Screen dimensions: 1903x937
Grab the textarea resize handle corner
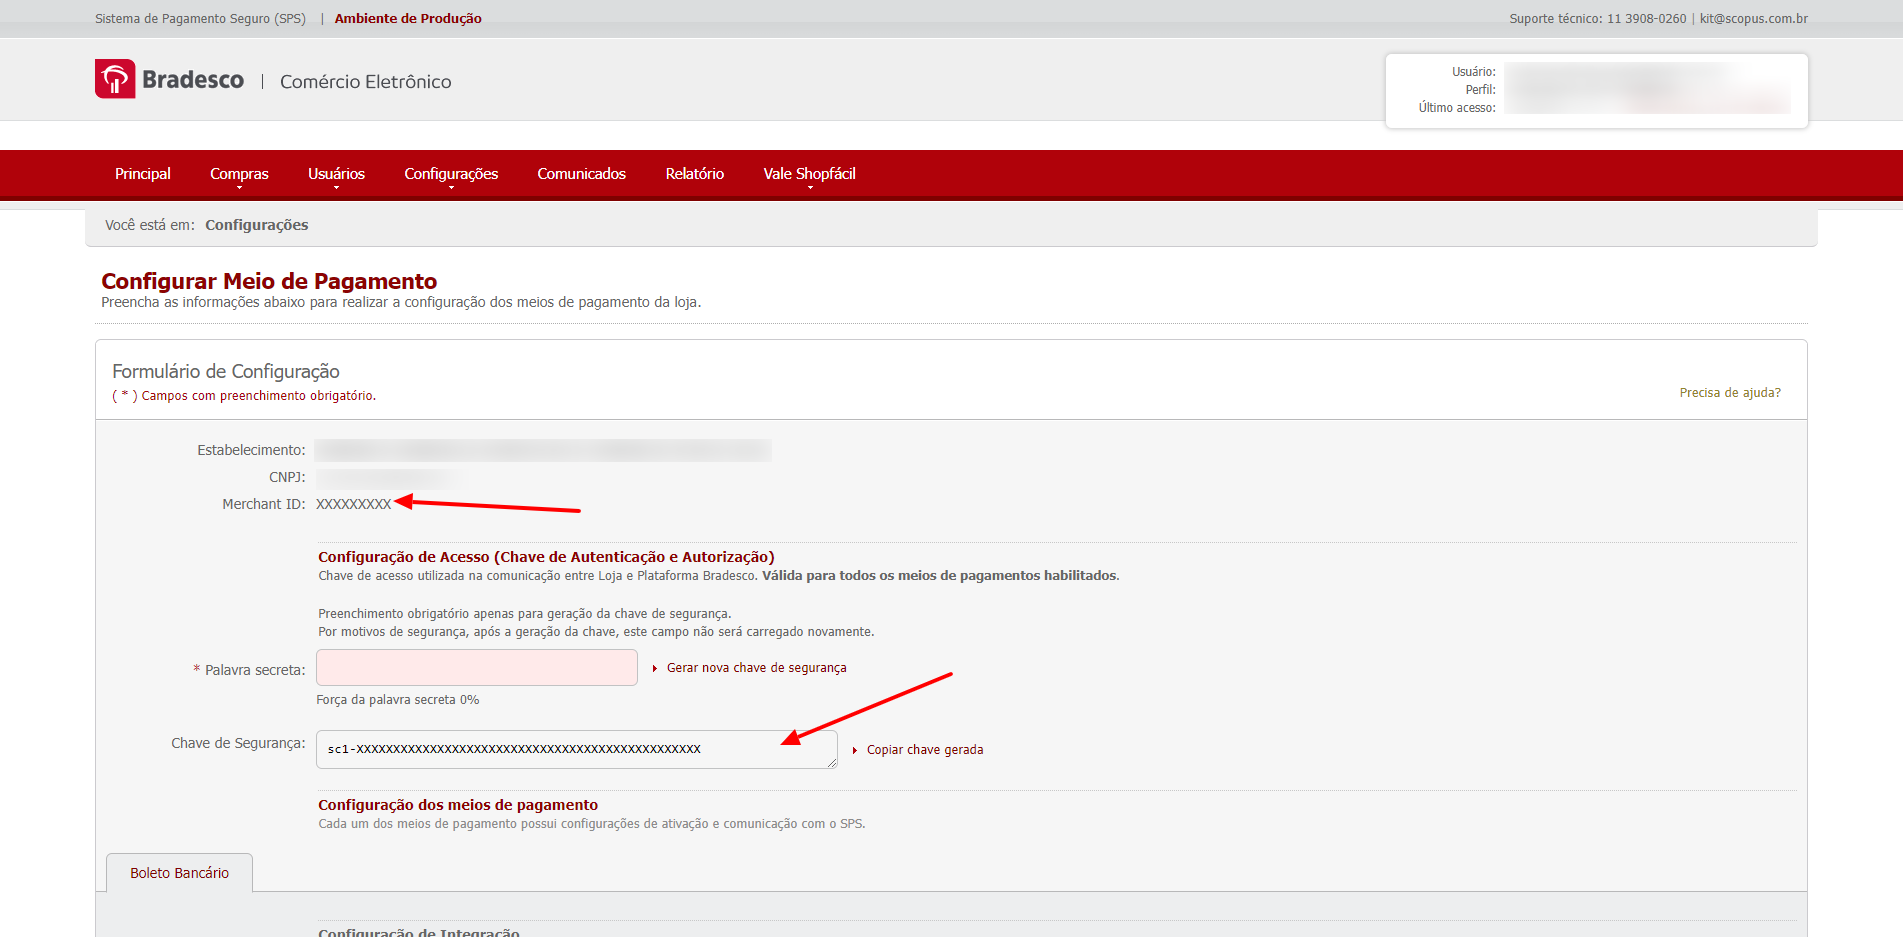coord(831,762)
